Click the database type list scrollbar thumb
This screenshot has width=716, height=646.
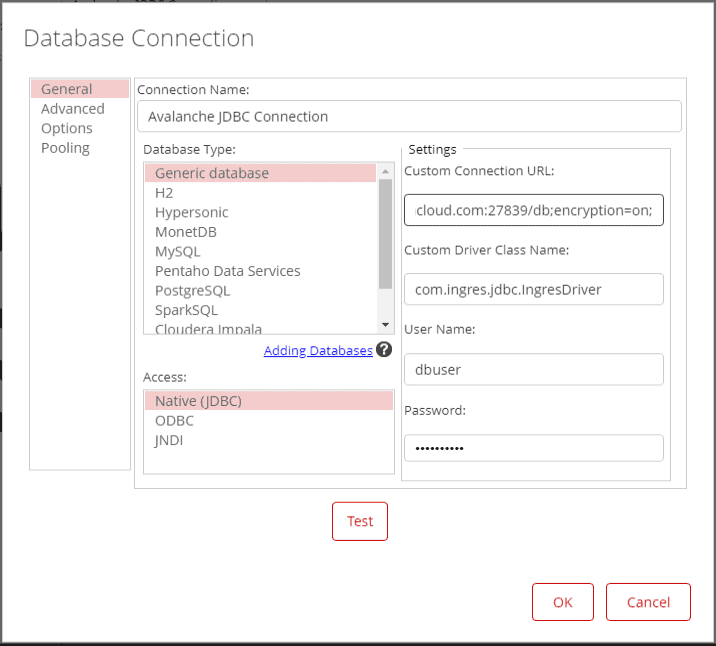tap(385, 234)
